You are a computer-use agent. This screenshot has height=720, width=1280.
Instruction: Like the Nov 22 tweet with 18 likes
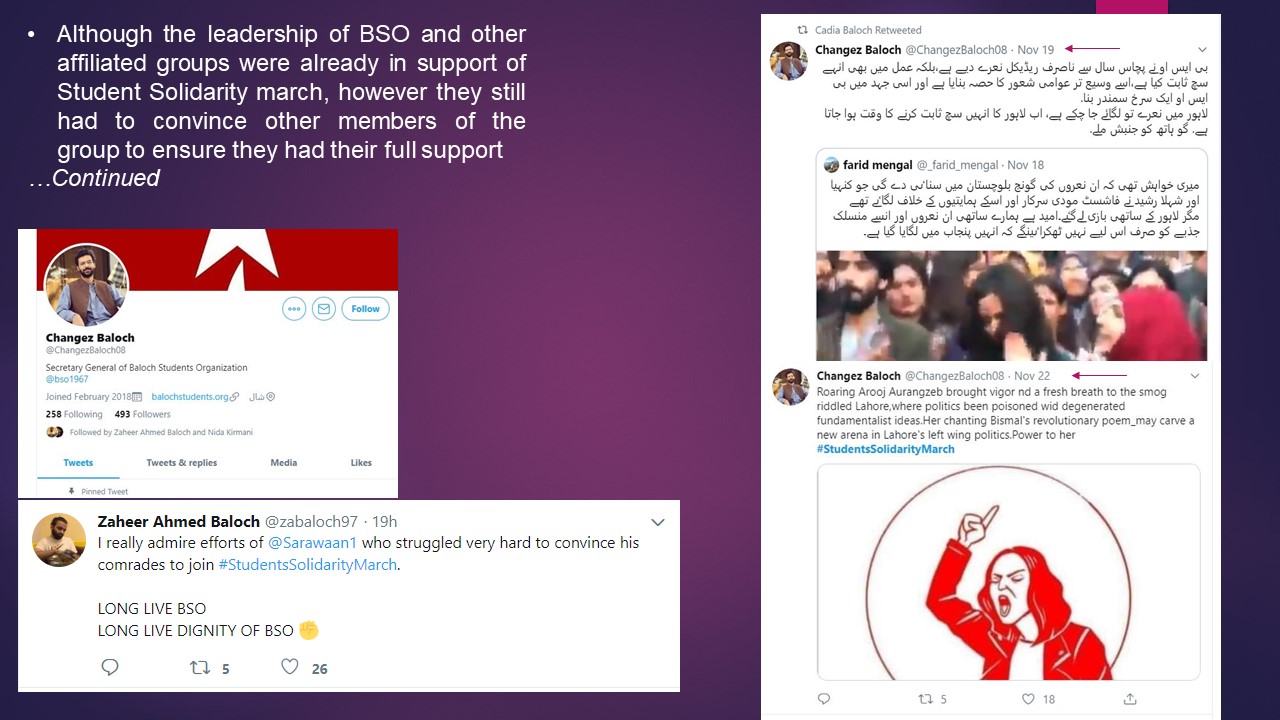pyautogui.click(x=1028, y=699)
